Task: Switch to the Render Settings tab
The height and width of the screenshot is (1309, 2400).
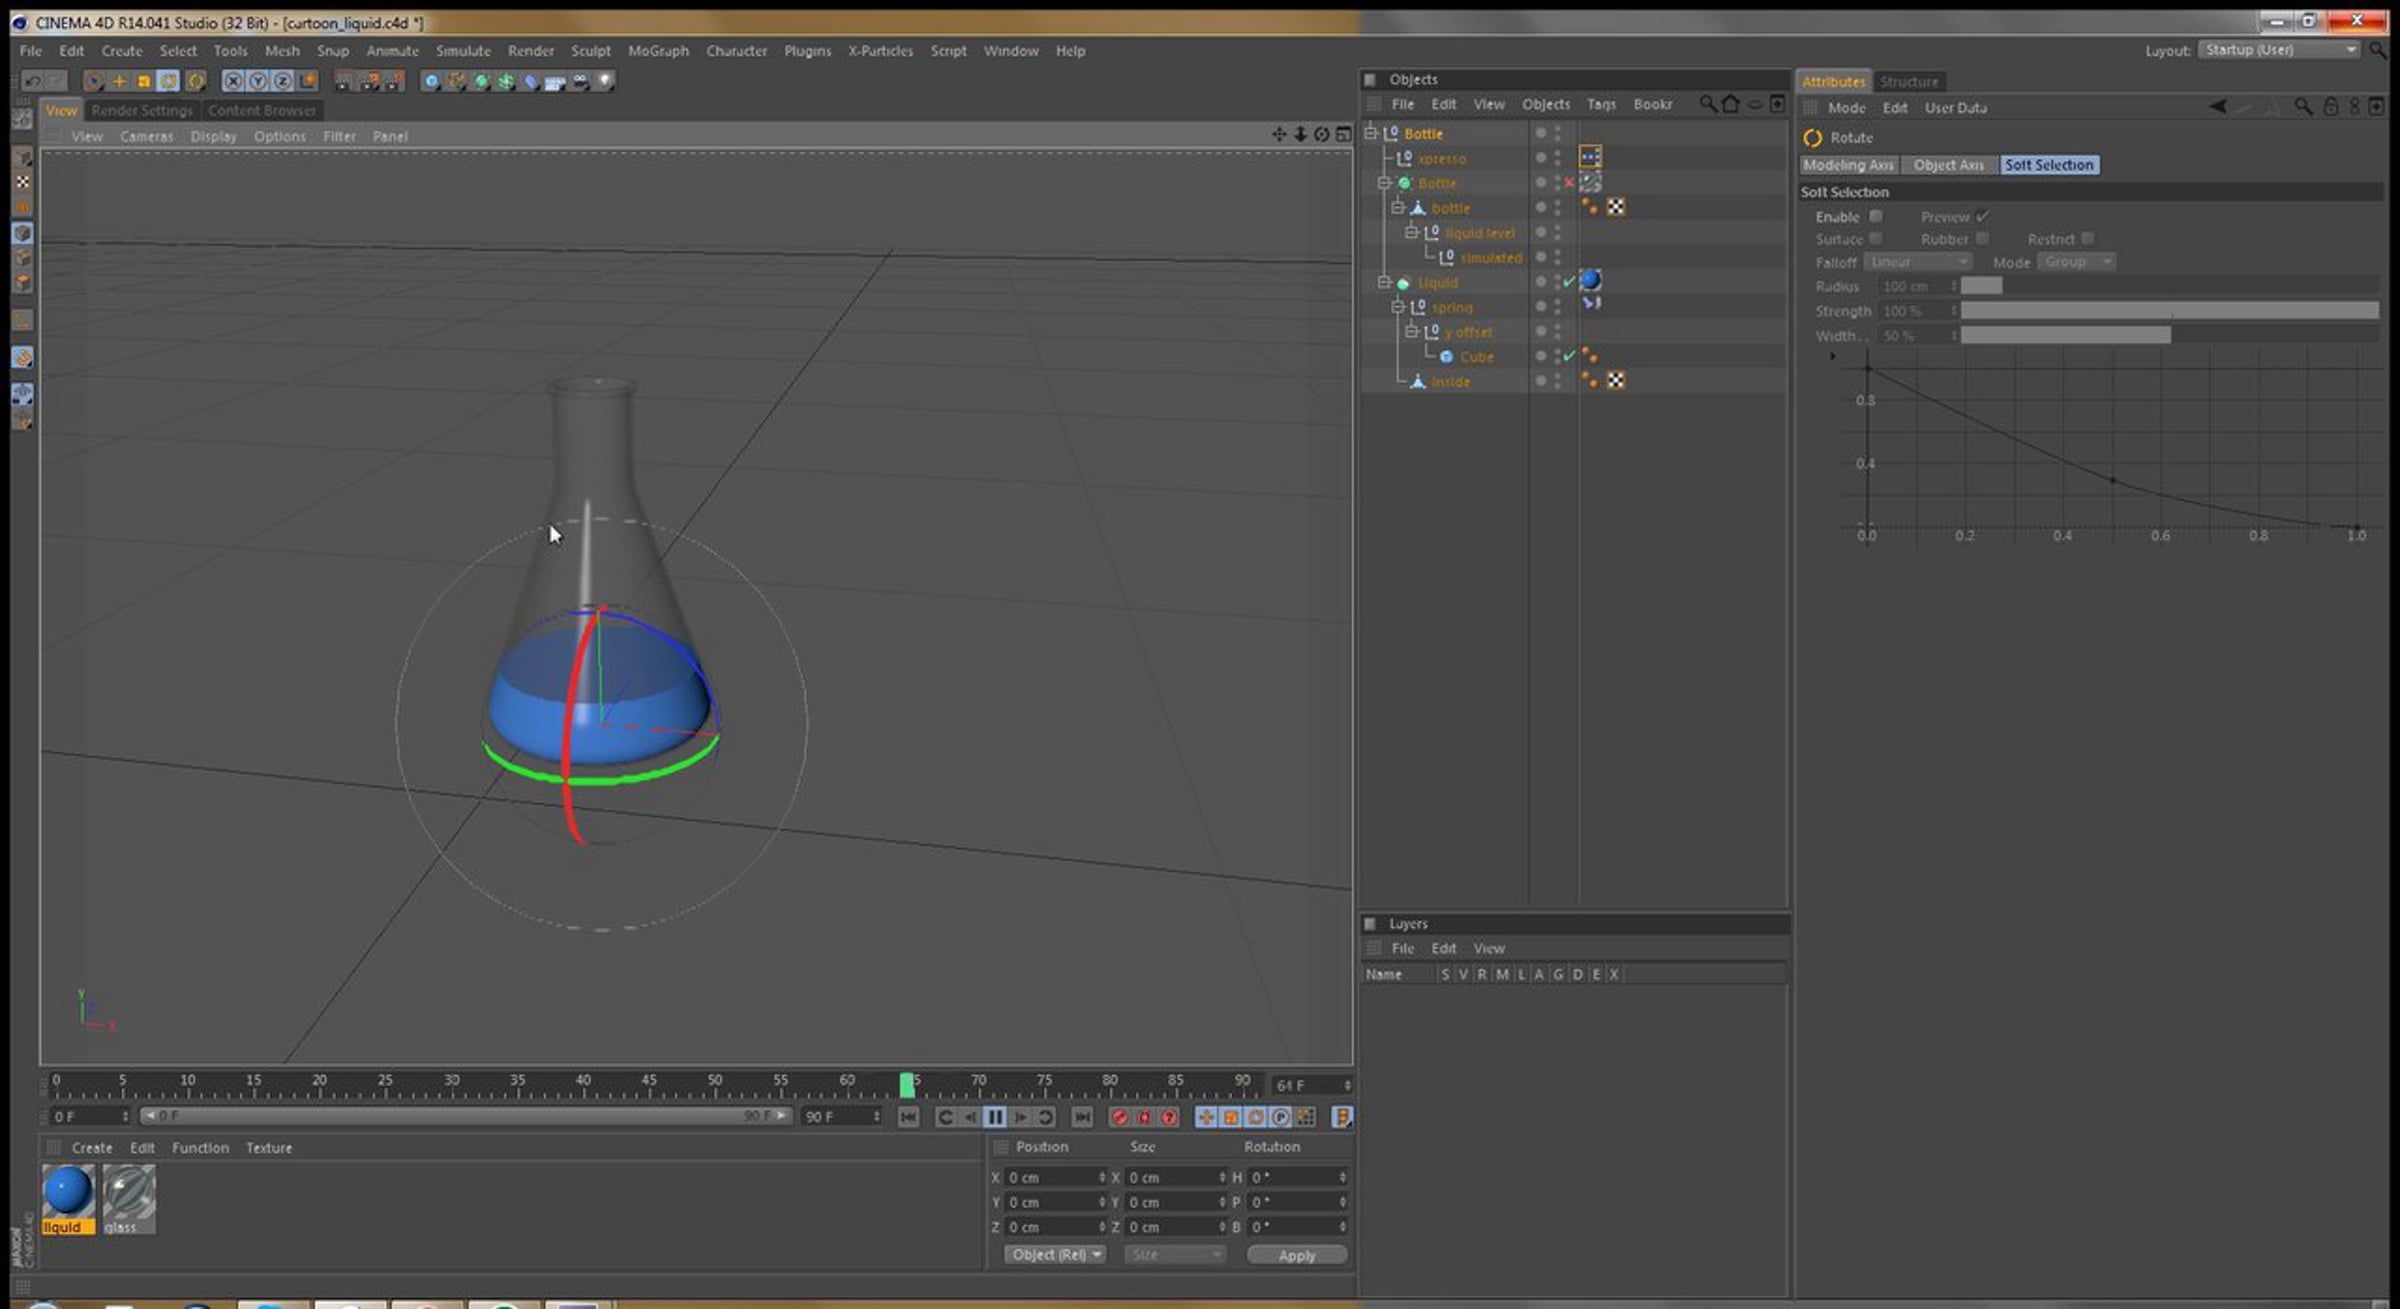Action: (142, 110)
